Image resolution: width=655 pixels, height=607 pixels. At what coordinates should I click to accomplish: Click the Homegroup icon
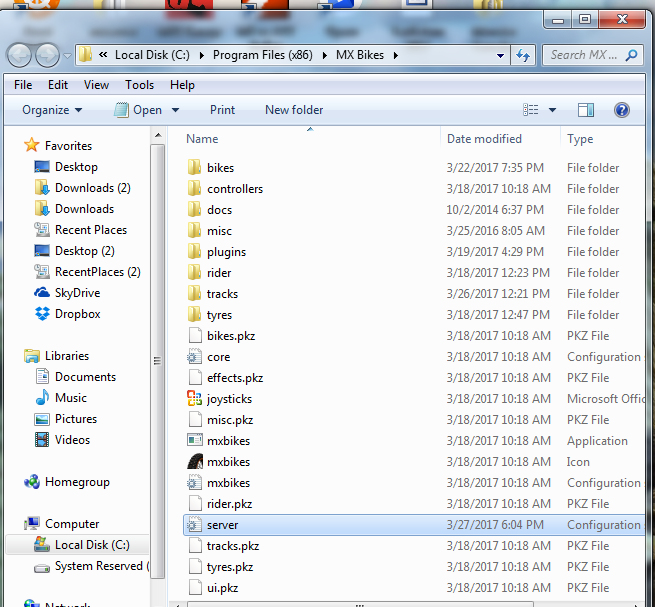tap(32, 482)
